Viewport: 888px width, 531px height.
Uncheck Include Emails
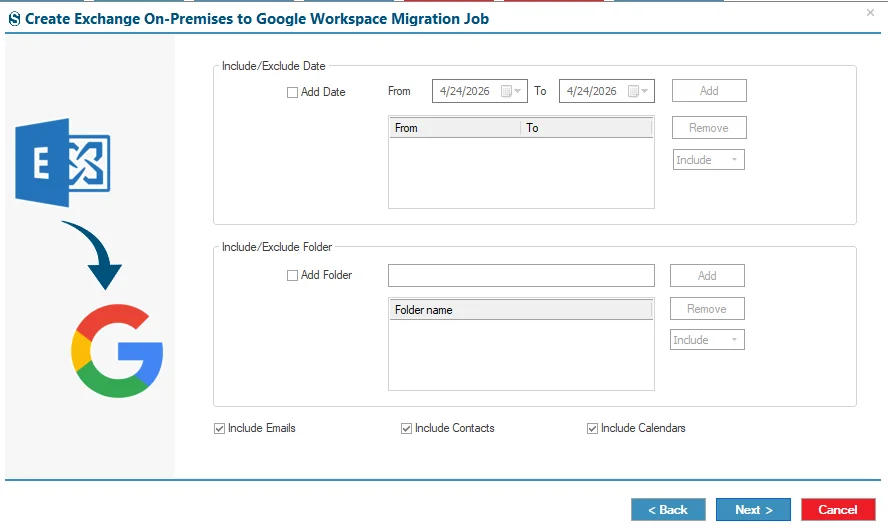click(220, 429)
